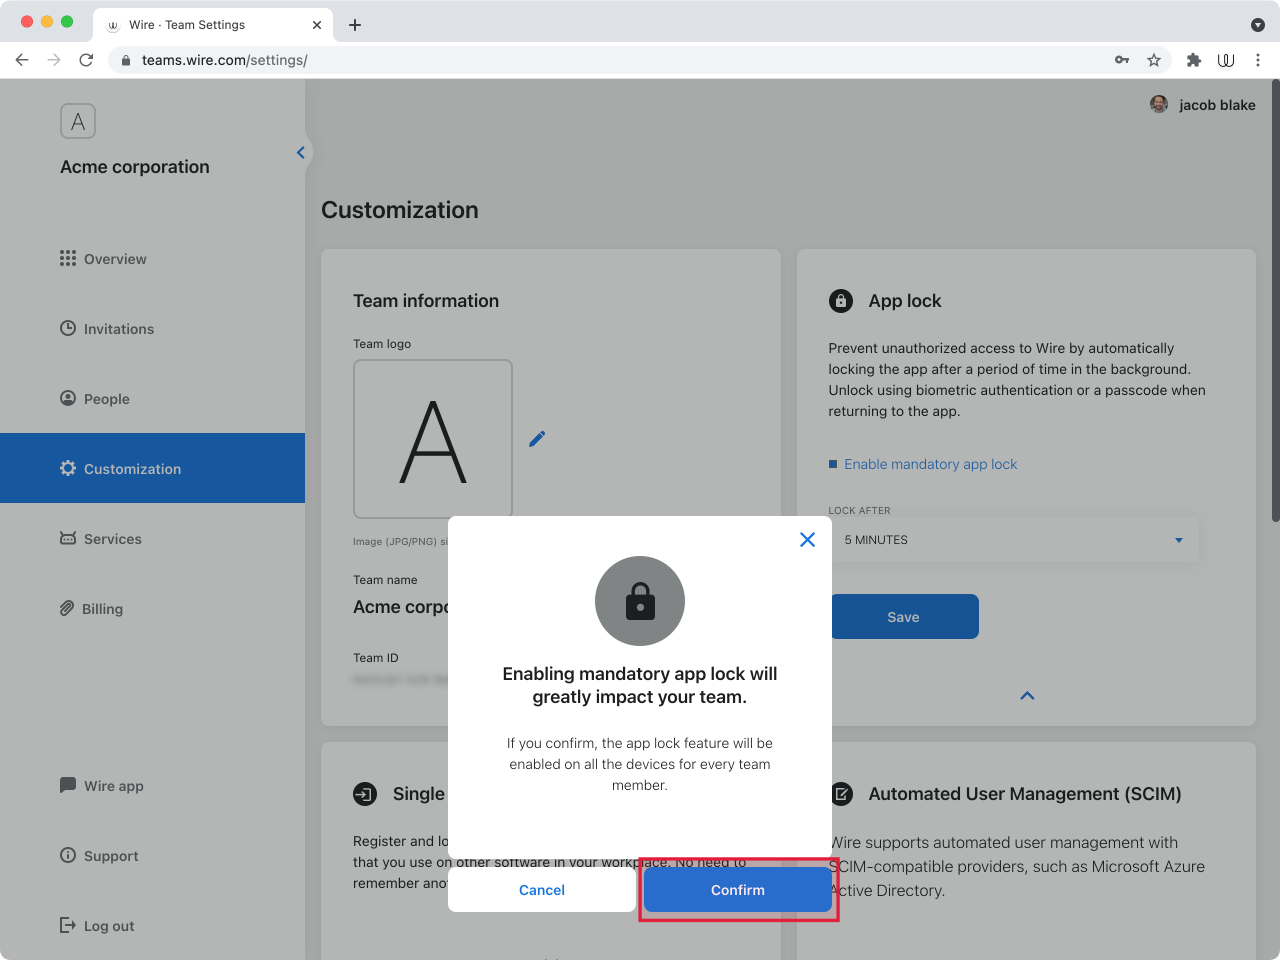Open Services in the sidebar
Image resolution: width=1280 pixels, height=960 pixels.
pyautogui.click(x=113, y=539)
